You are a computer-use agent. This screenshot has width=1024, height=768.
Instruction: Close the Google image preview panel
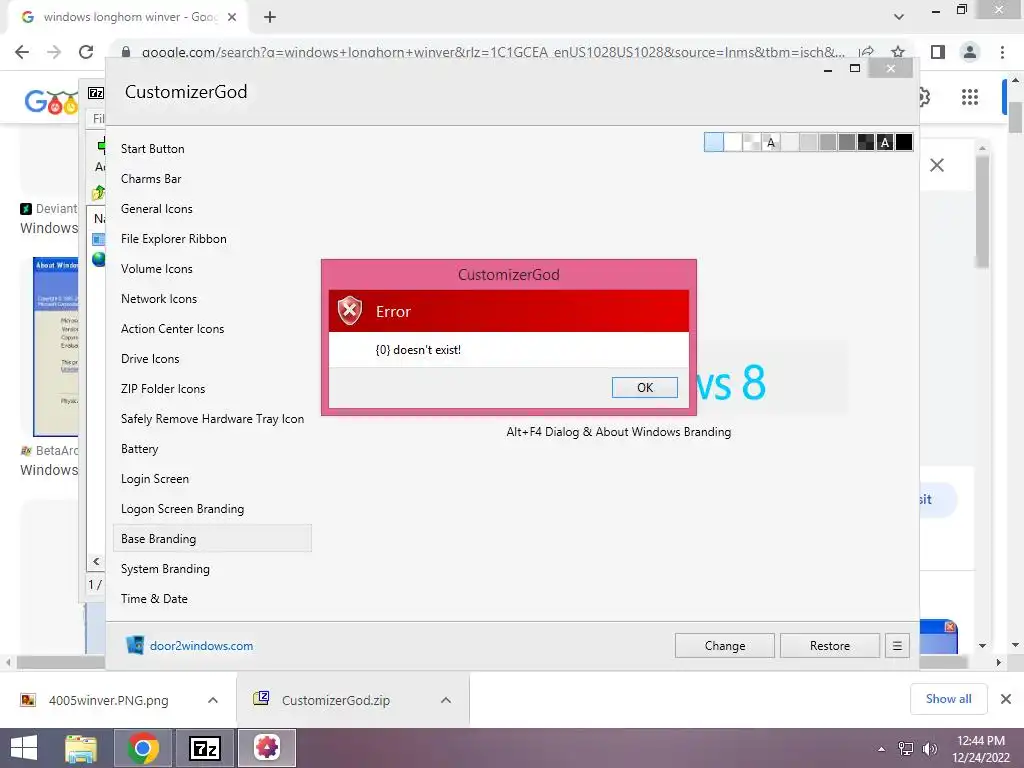tap(936, 165)
